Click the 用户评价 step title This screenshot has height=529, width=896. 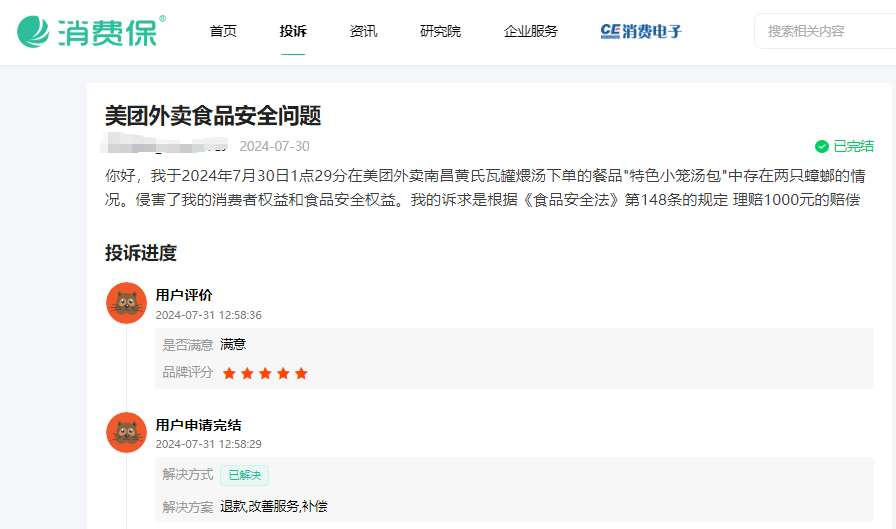(x=184, y=295)
